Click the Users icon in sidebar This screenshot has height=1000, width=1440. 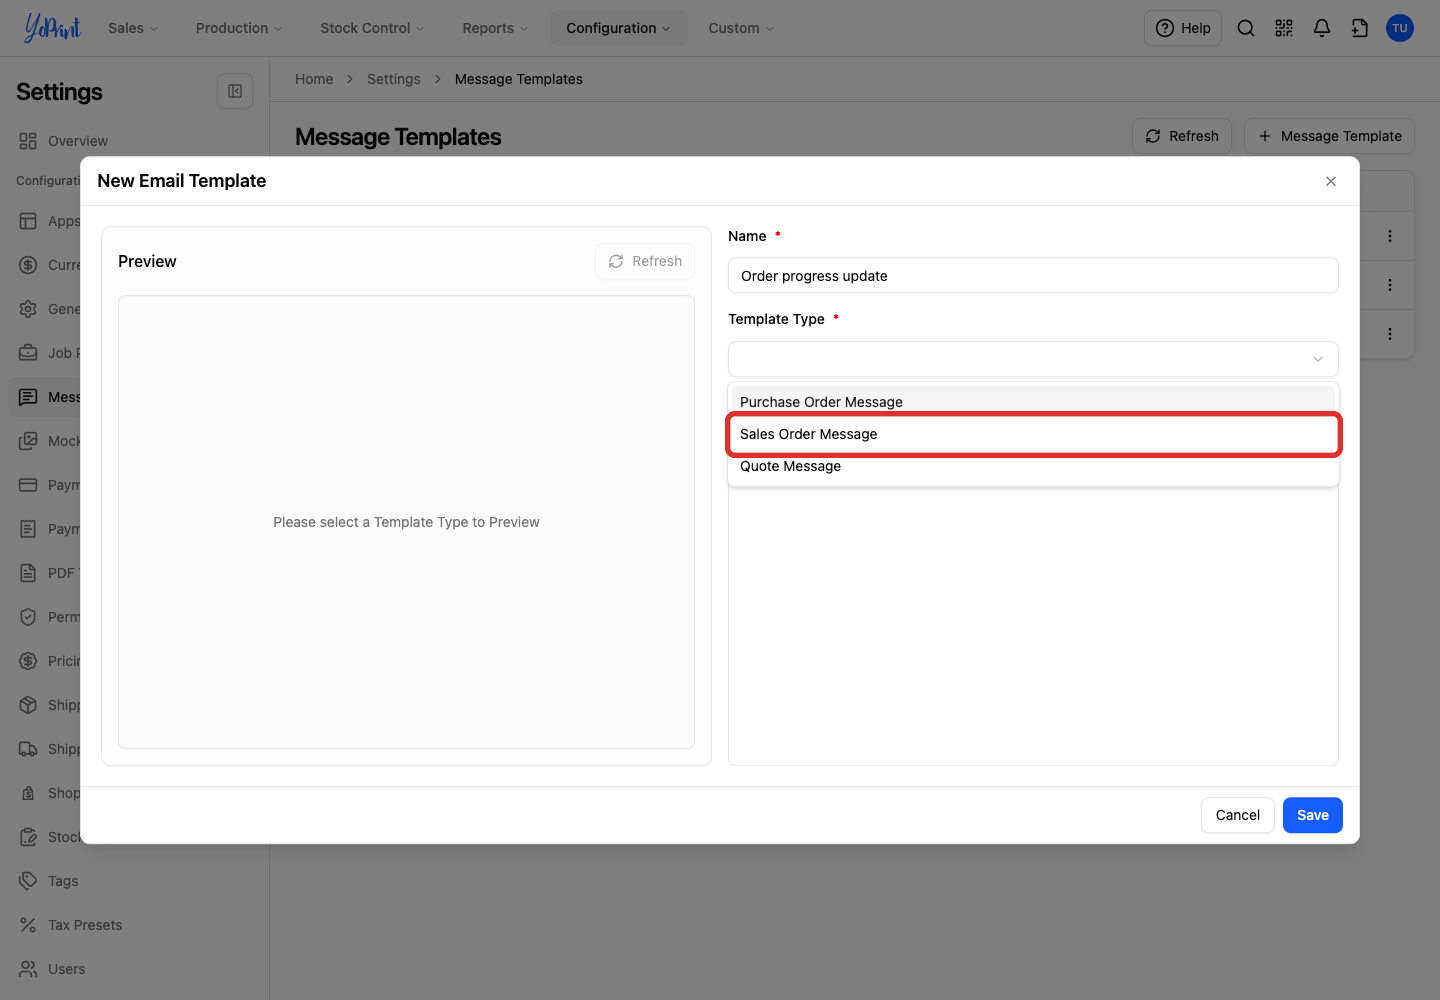tap(28, 969)
